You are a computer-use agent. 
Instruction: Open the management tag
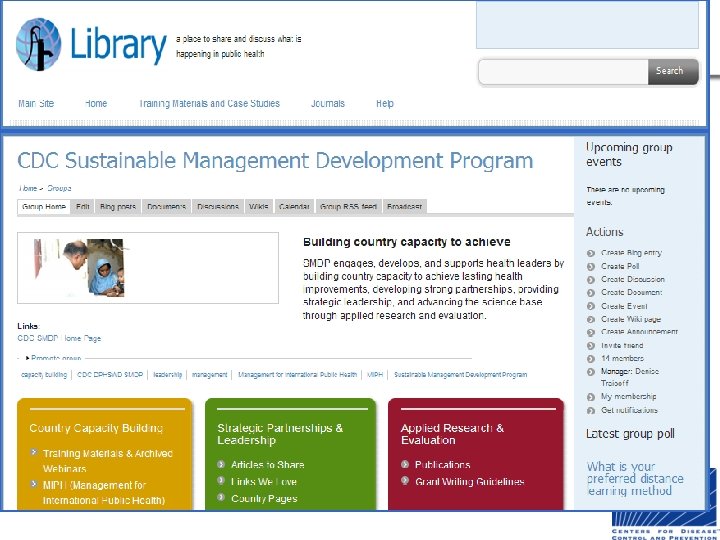click(209, 375)
